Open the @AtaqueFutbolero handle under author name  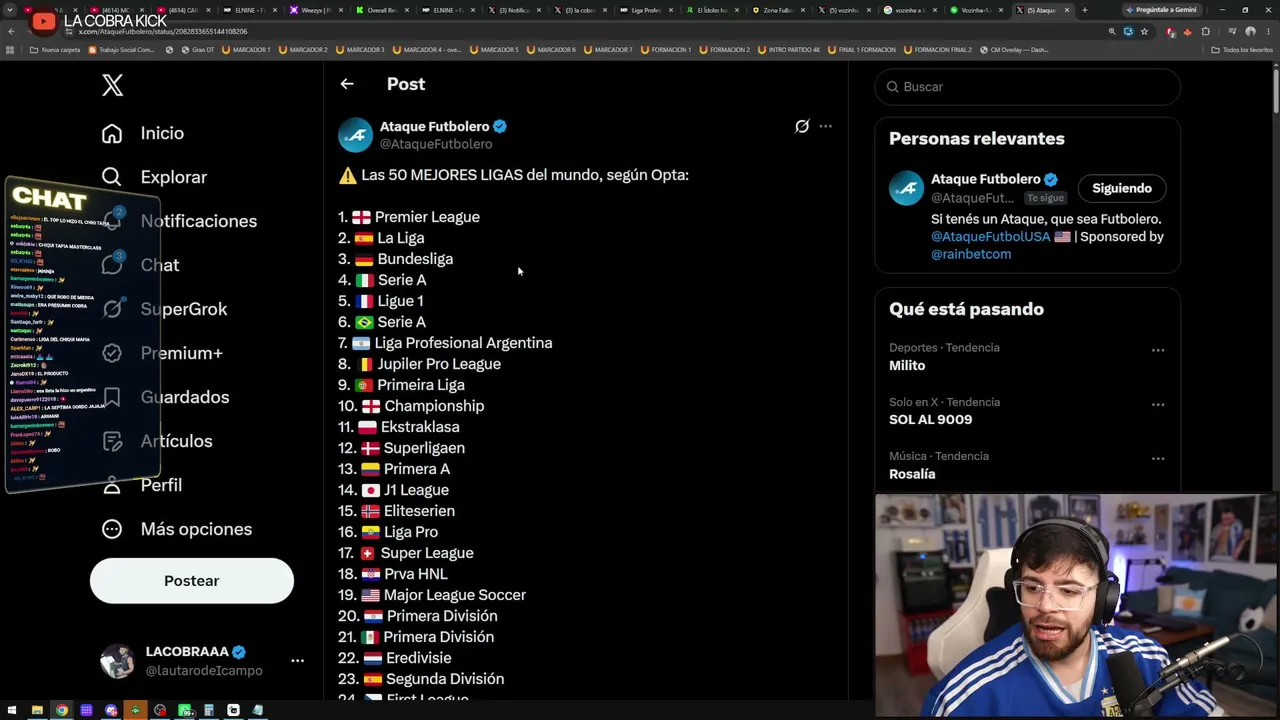tap(436, 144)
